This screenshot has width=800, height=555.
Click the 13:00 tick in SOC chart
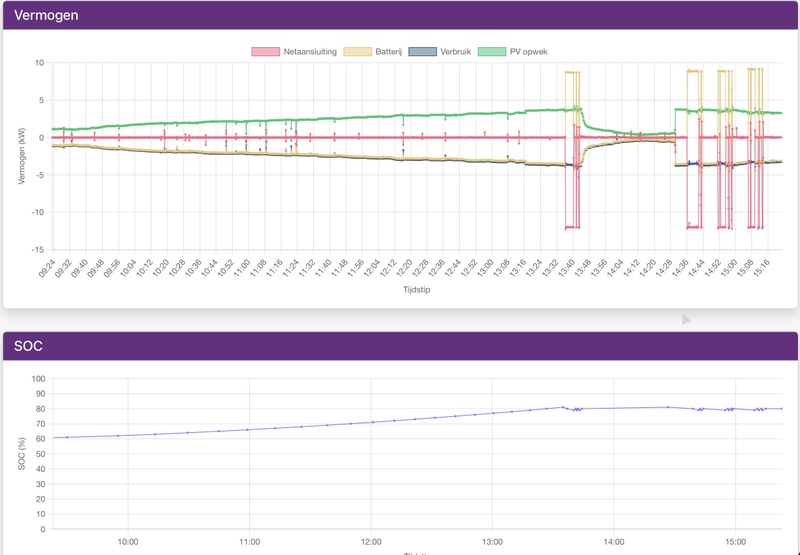(x=492, y=542)
